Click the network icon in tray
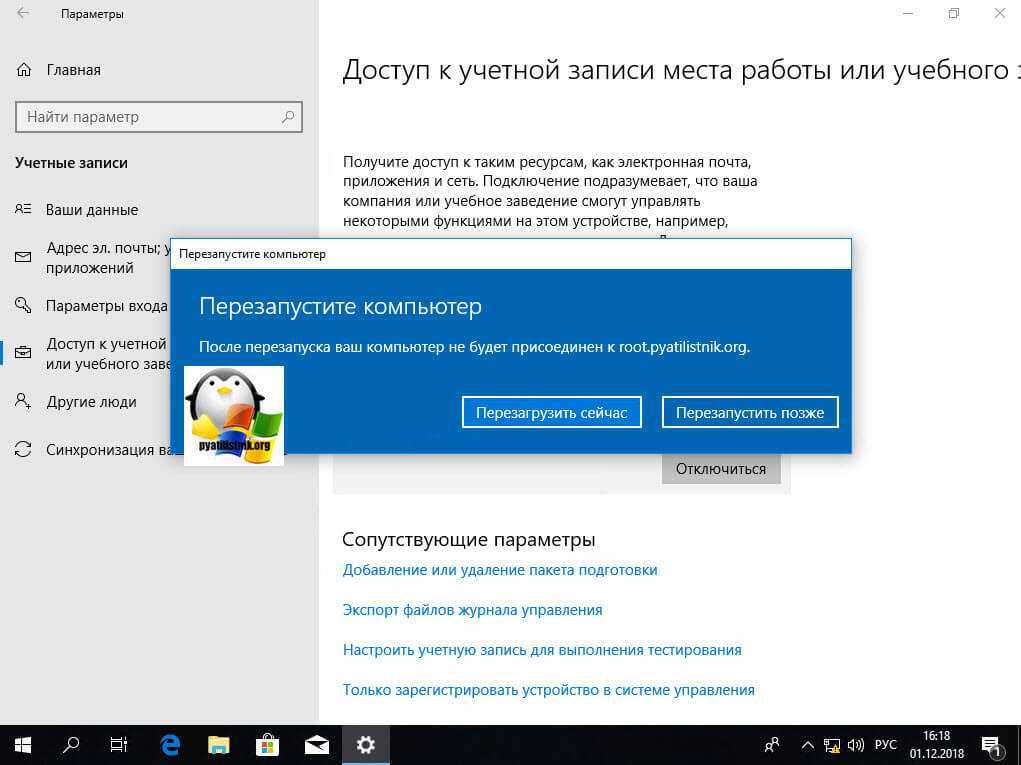 (x=832, y=745)
